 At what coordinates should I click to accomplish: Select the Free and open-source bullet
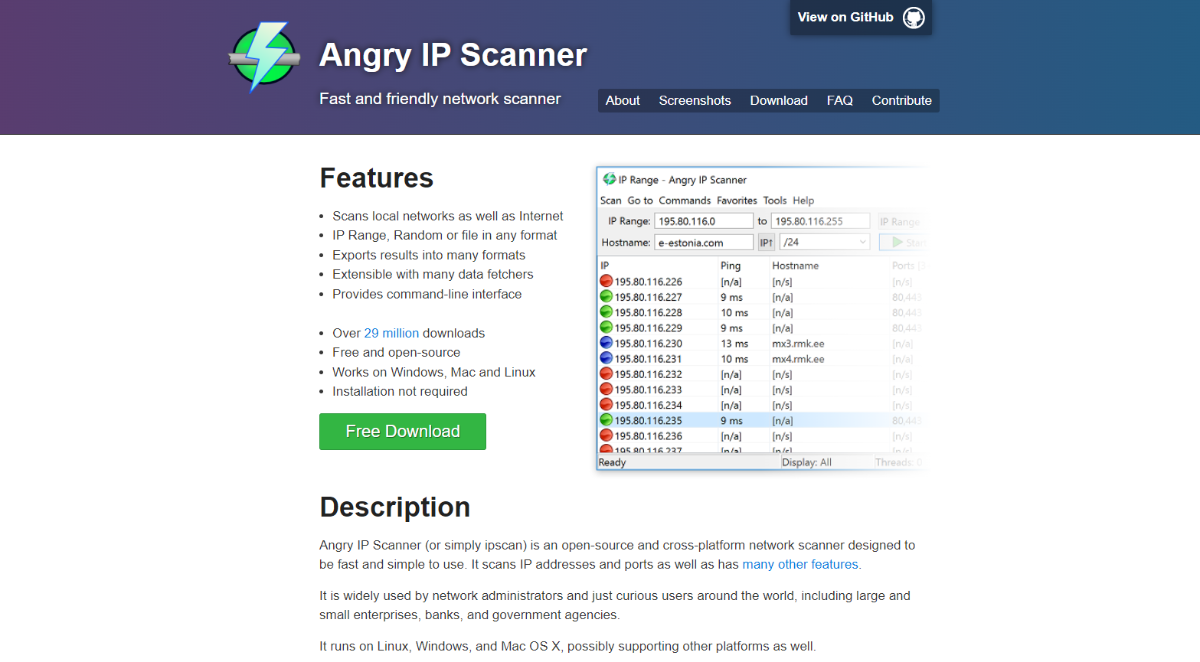[397, 352]
